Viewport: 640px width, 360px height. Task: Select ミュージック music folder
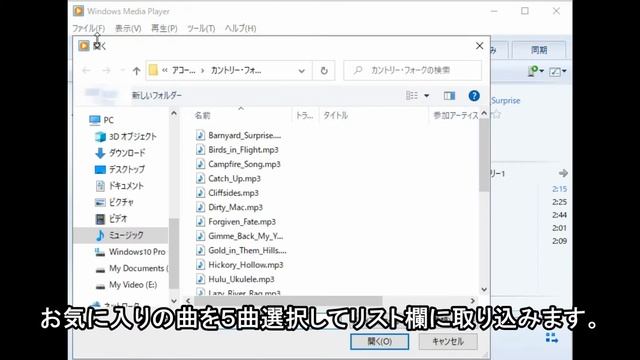click(120, 235)
